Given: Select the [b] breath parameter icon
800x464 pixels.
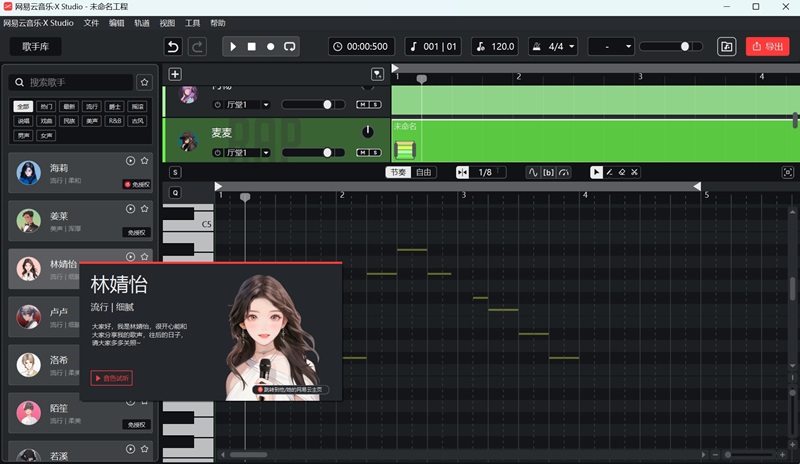Looking at the screenshot, I should (x=548, y=172).
